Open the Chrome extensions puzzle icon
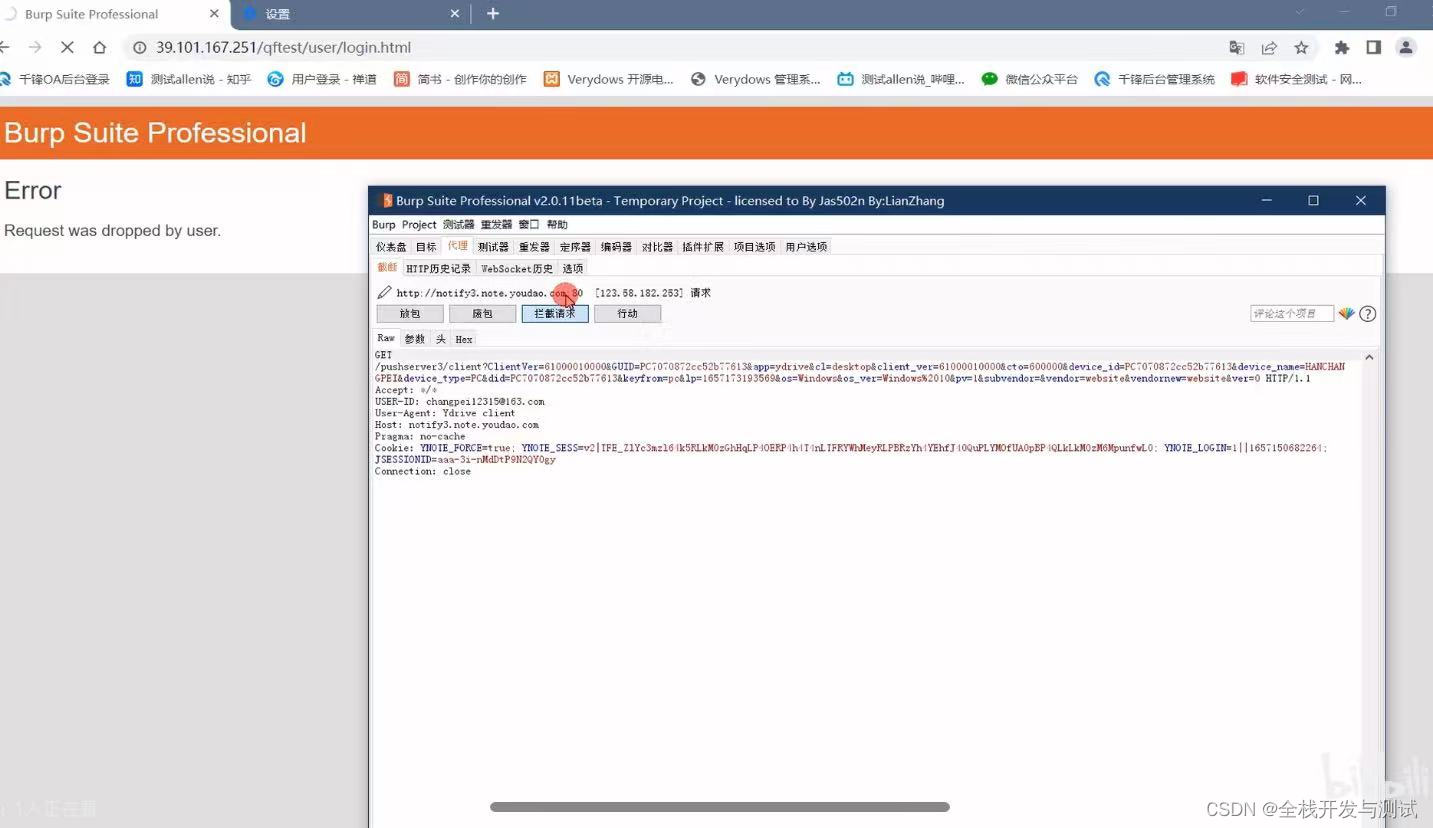 [x=1342, y=47]
